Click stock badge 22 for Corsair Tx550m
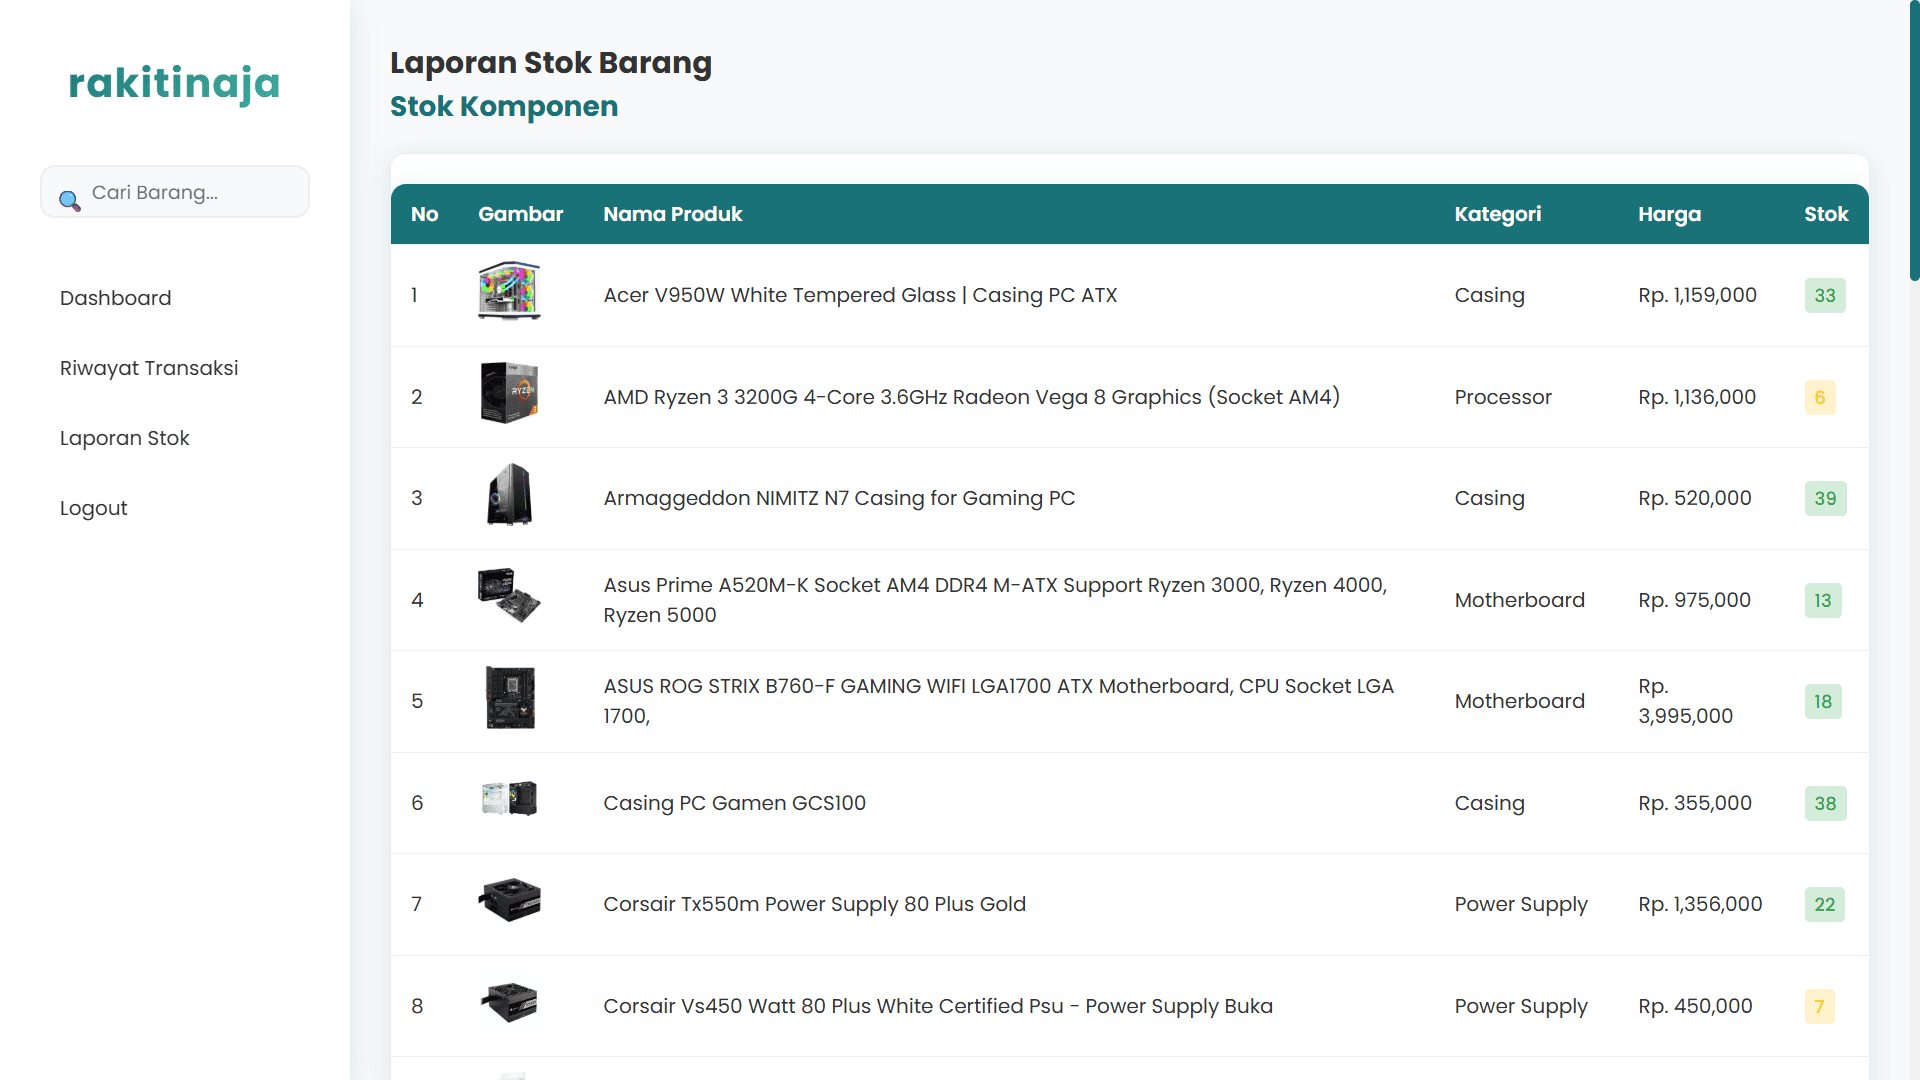 [1825, 904]
